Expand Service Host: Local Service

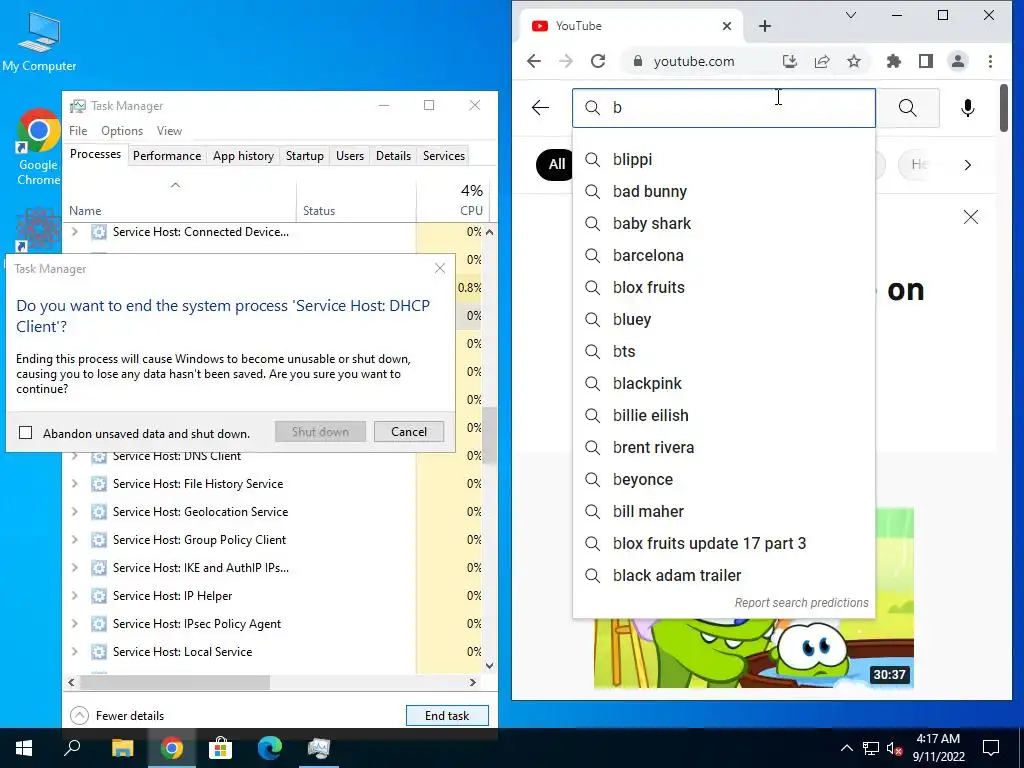pyautogui.click(x=74, y=652)
